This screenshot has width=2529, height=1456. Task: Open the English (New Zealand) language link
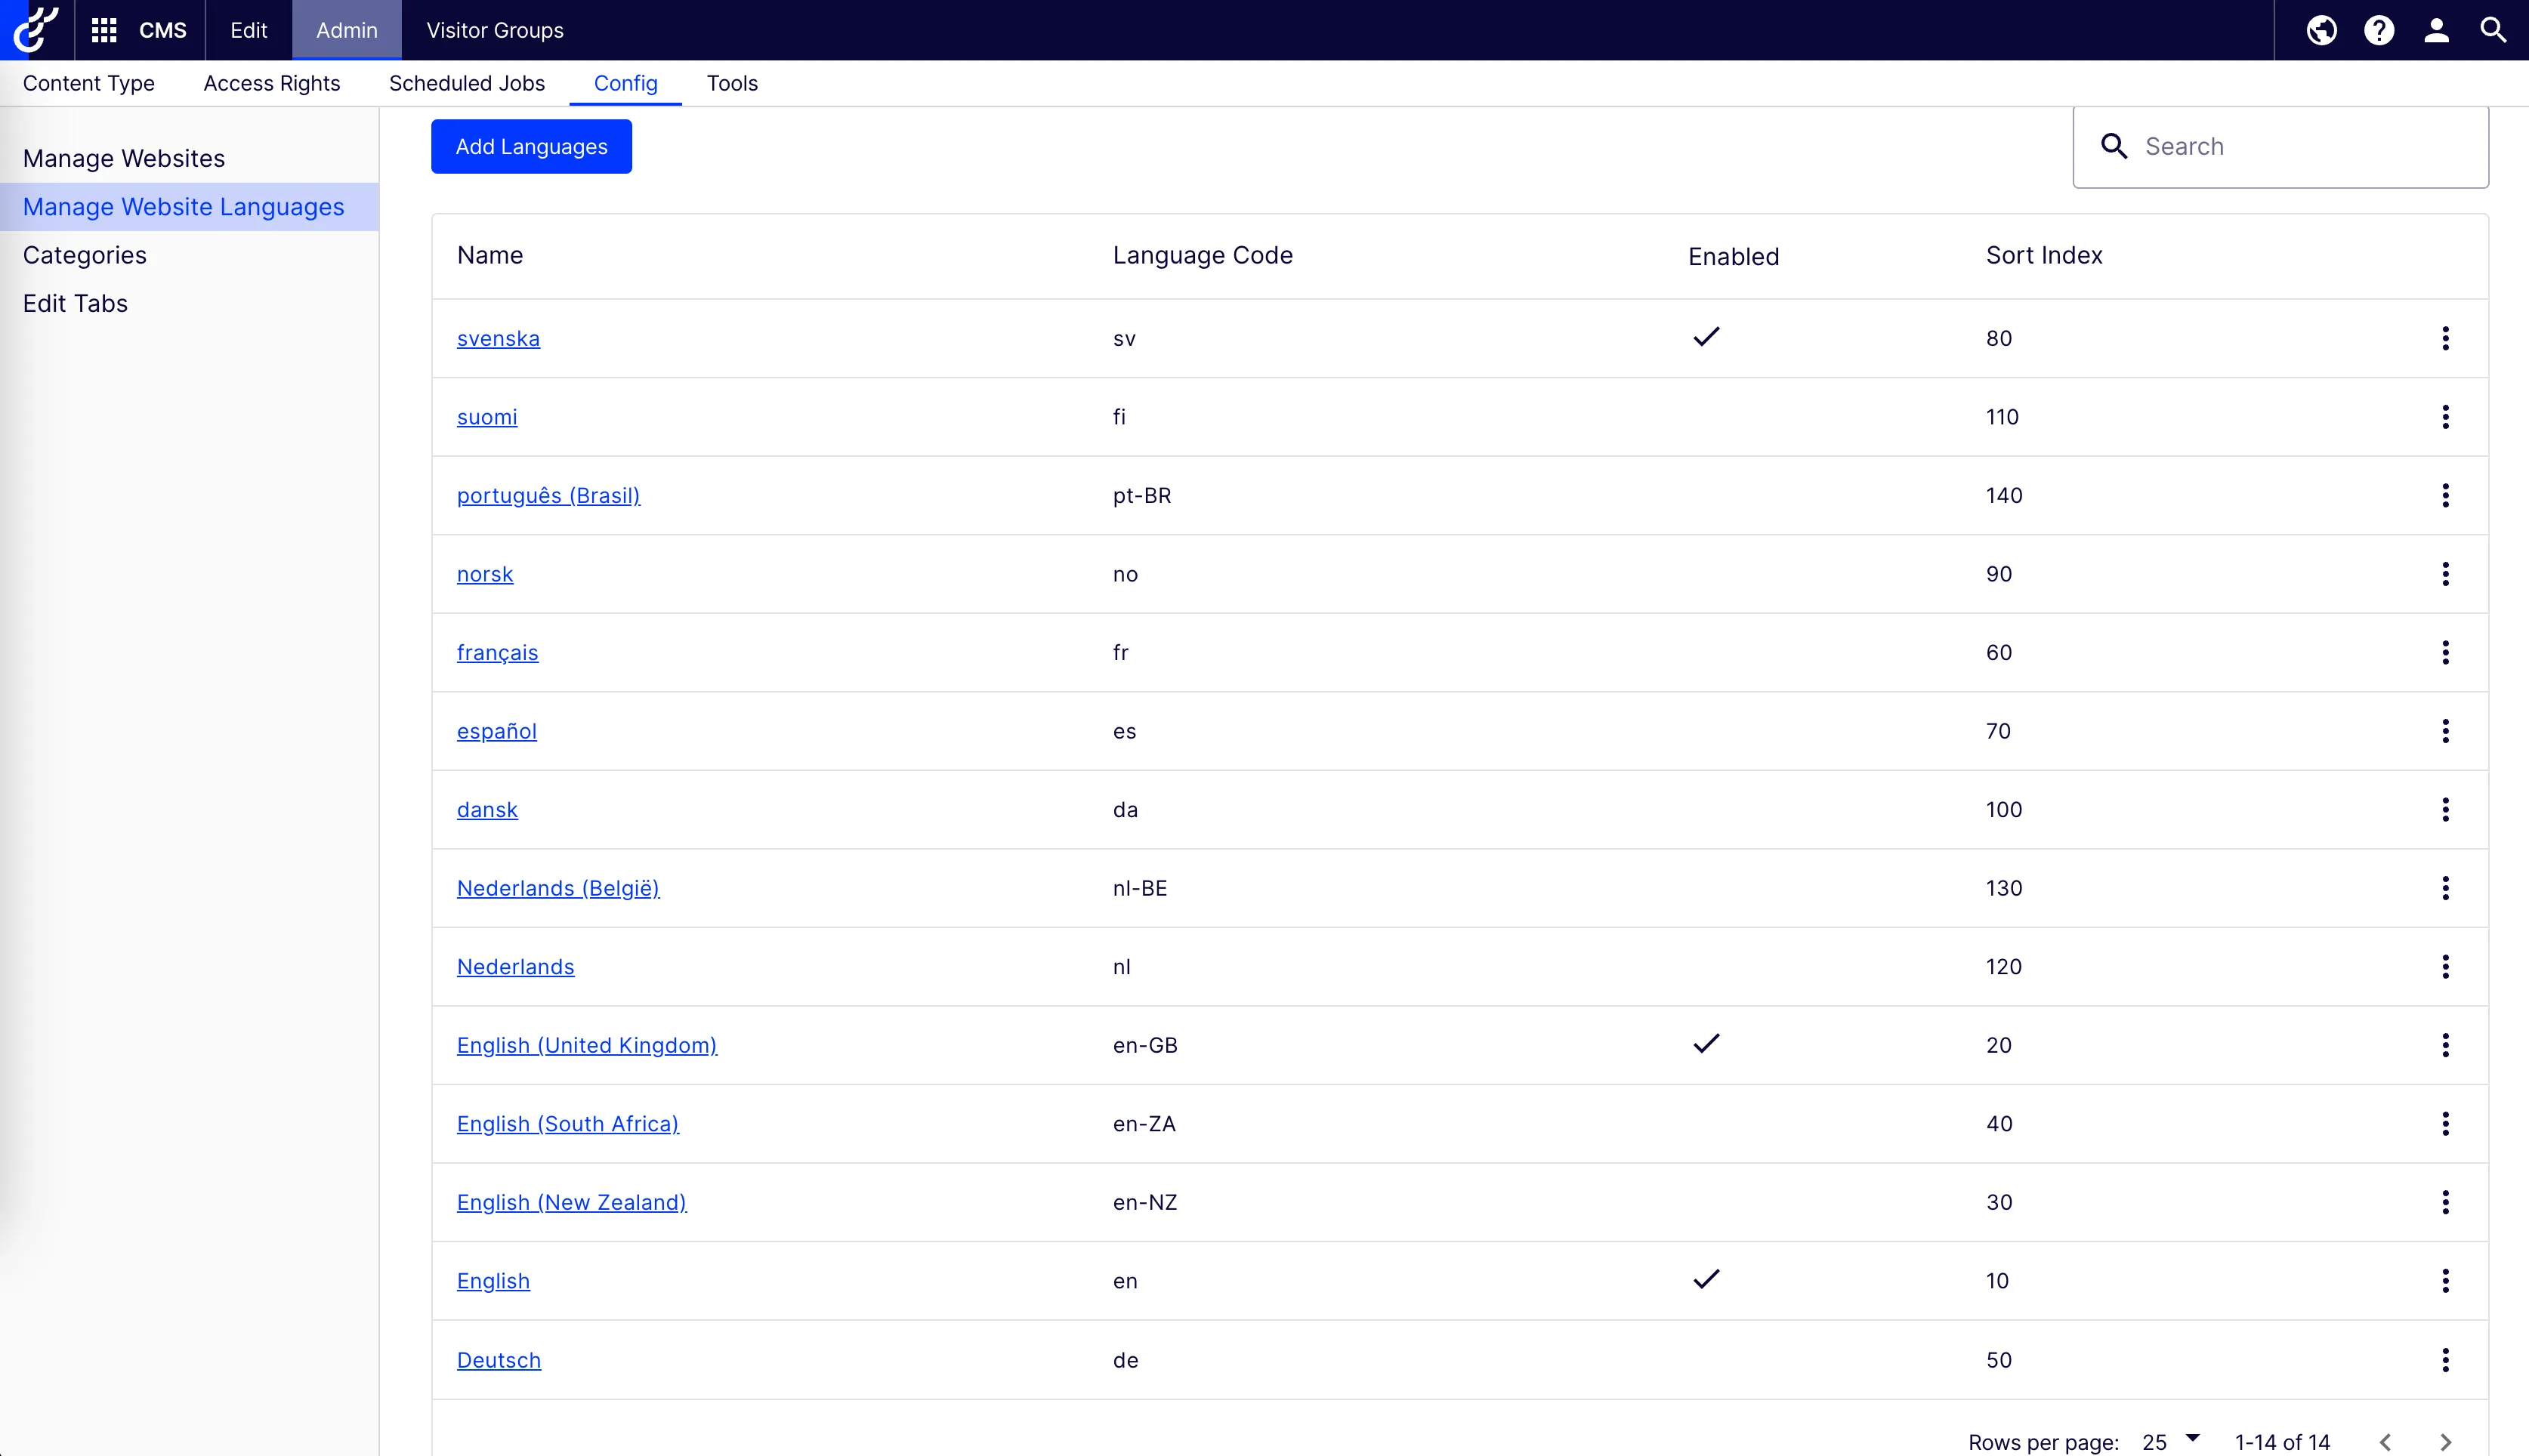pos(572,1202)
